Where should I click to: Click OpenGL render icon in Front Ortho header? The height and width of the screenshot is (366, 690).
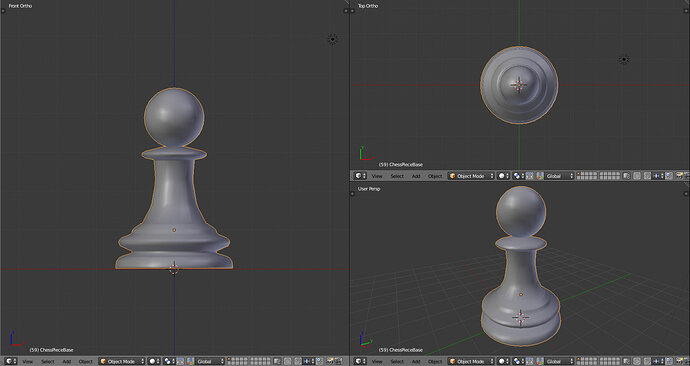[330, 361]
